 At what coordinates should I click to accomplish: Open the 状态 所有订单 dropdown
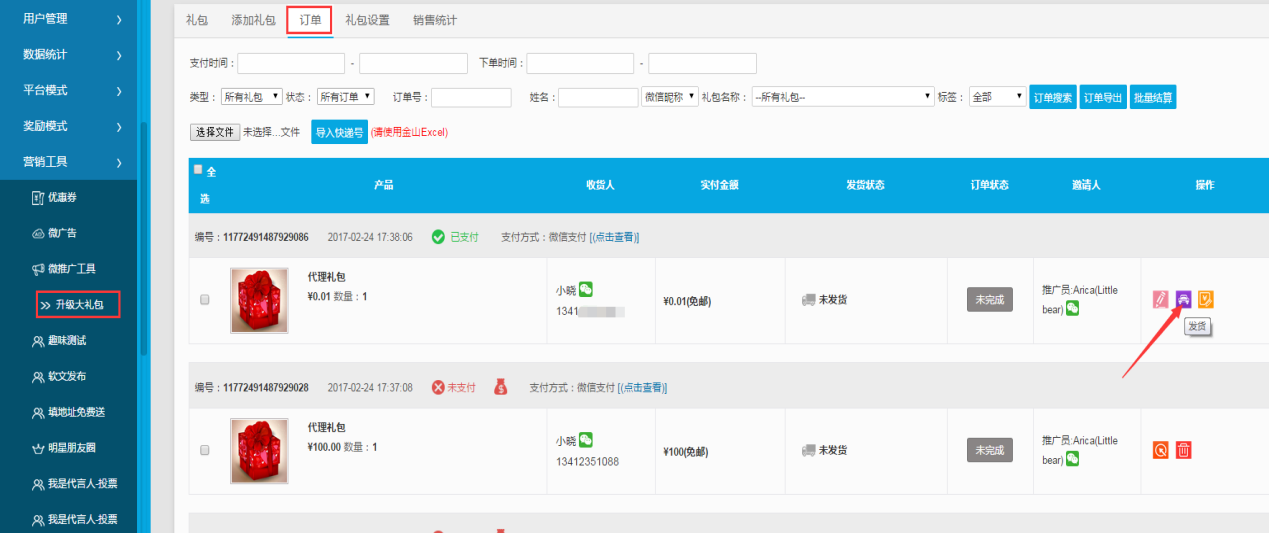click(345, 97)
